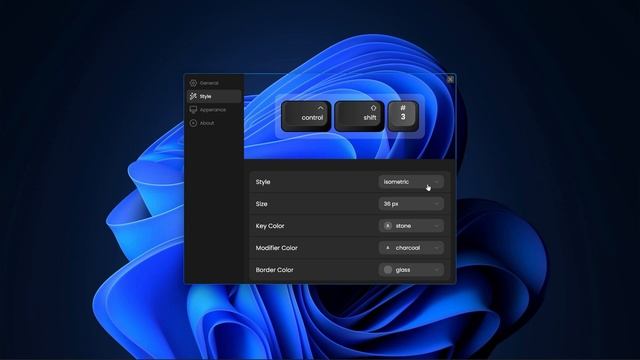
Task: Open the About section
Action: (x=214, y=123)
